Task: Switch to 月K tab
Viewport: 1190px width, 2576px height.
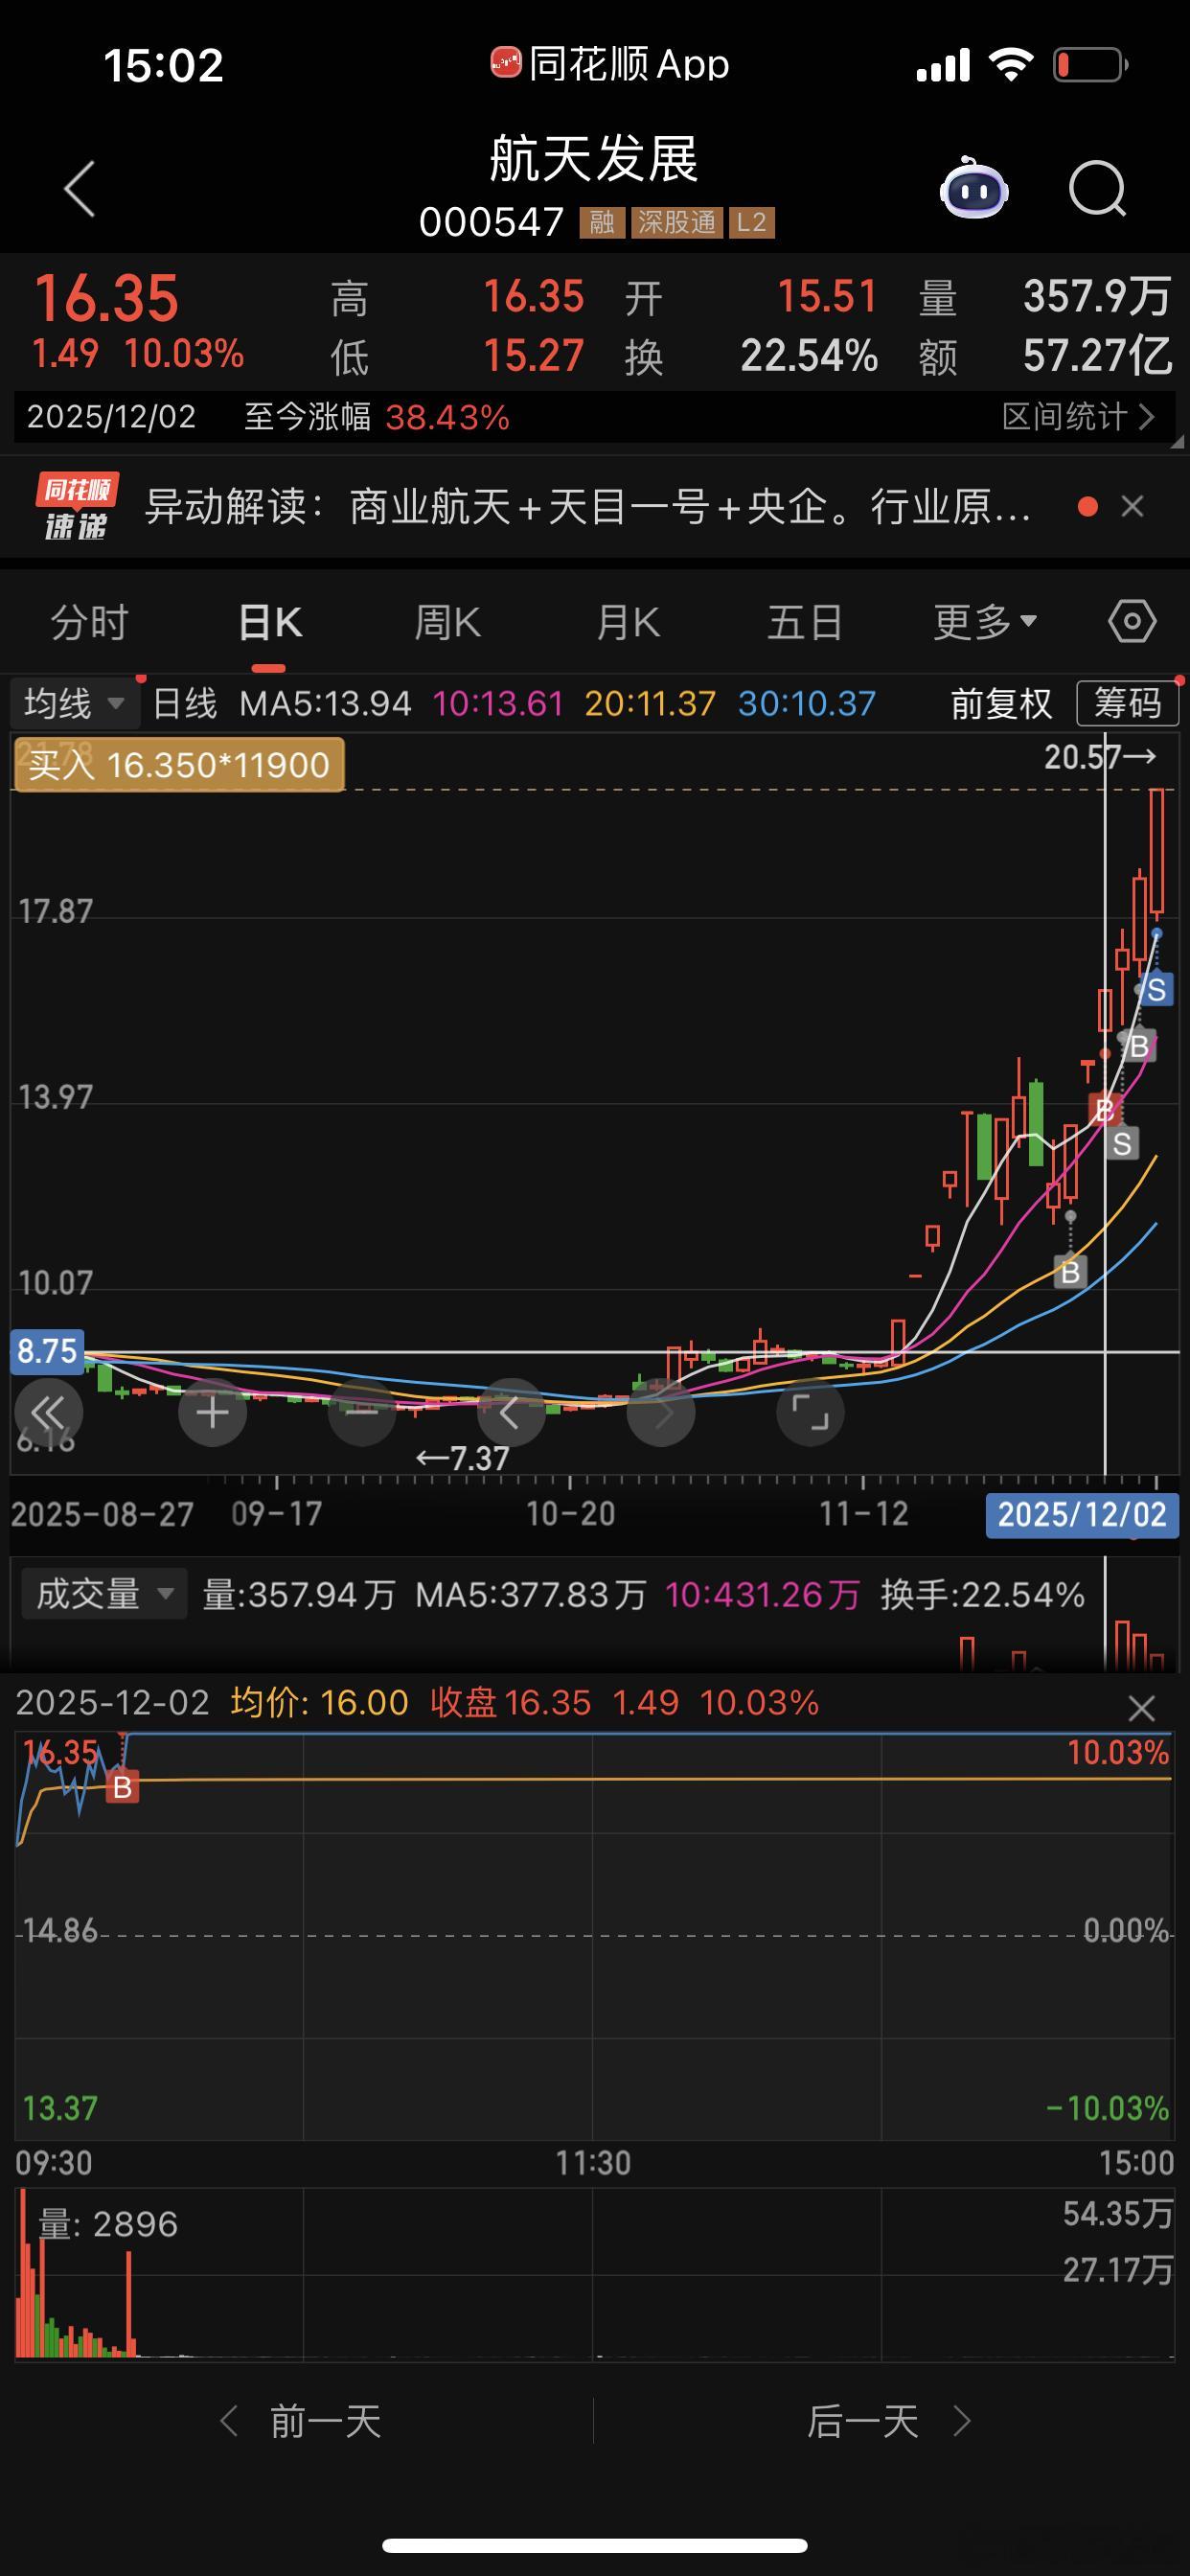Action: [627, 623]
